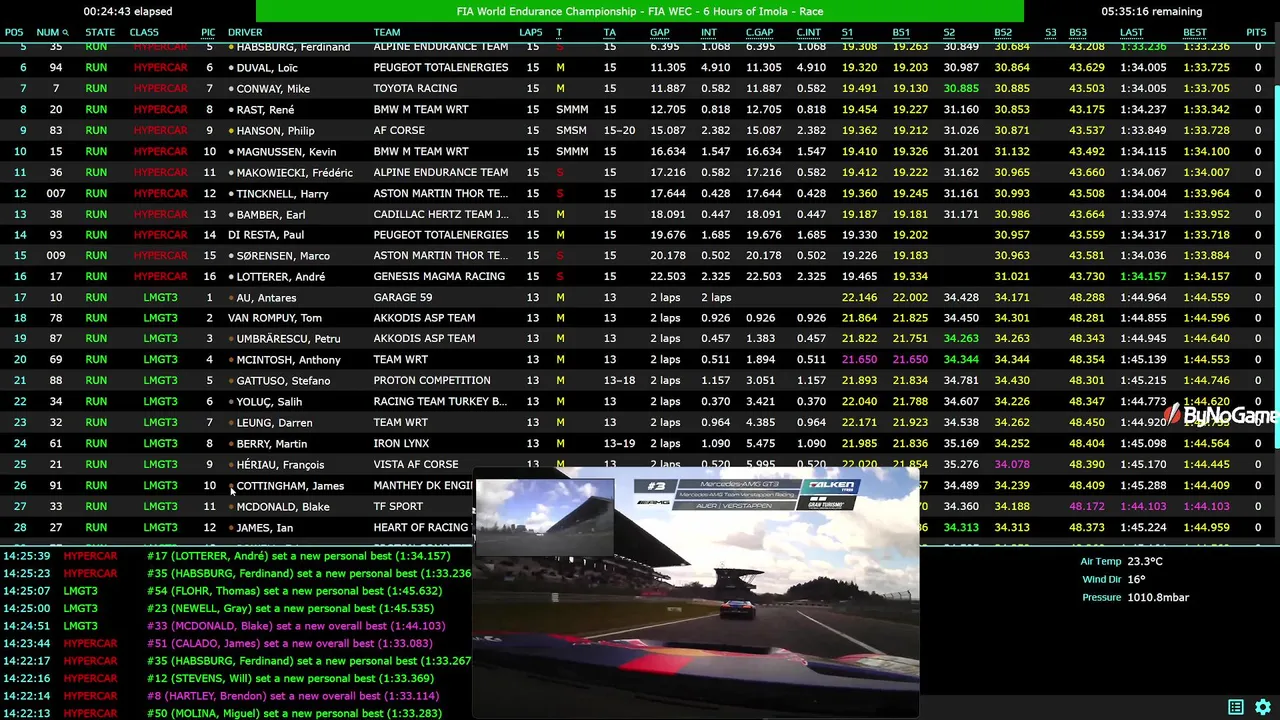Click the BS2 column header
Image resolution: width=1280 pixels, height=720 pixels.
click(1003, 32)
